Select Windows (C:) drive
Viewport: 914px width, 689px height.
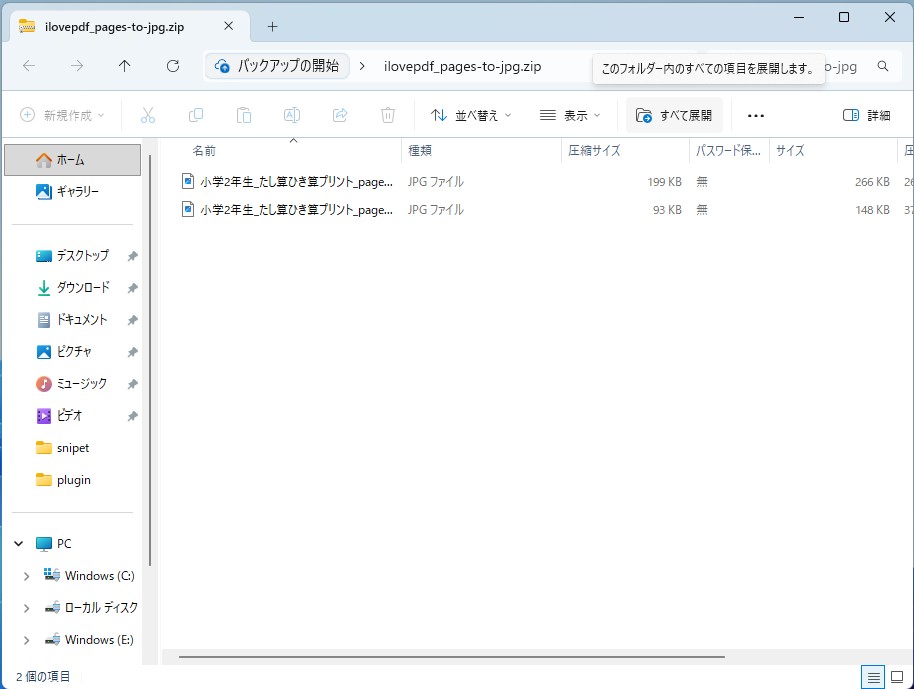89,576
